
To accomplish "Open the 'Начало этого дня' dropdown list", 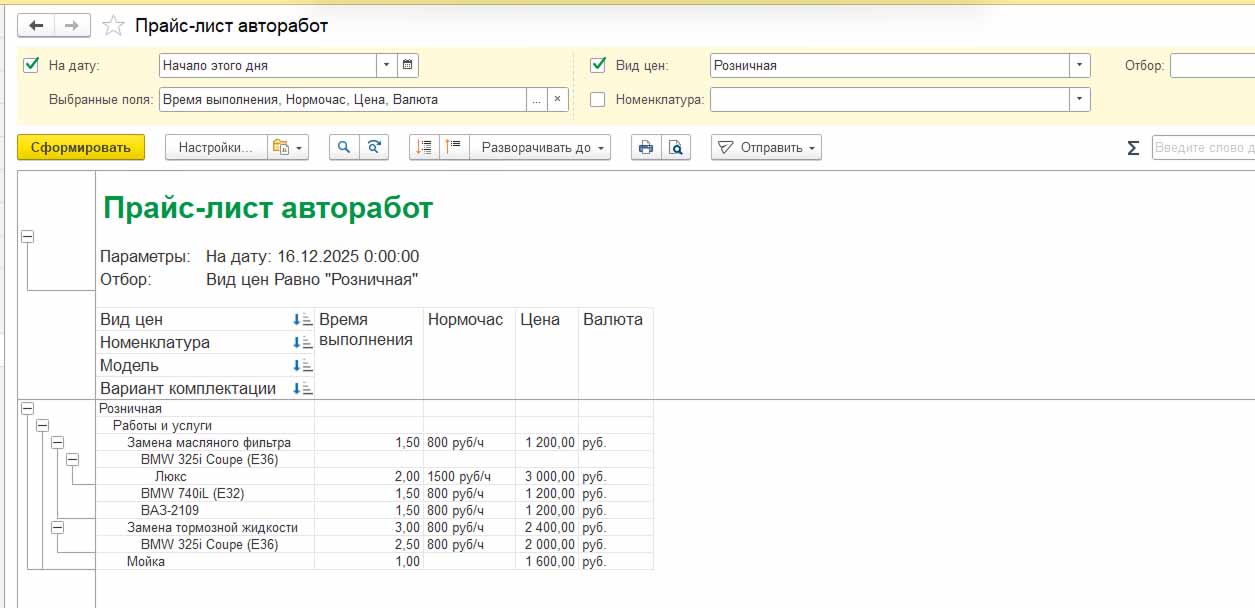I will coord(386,66).
